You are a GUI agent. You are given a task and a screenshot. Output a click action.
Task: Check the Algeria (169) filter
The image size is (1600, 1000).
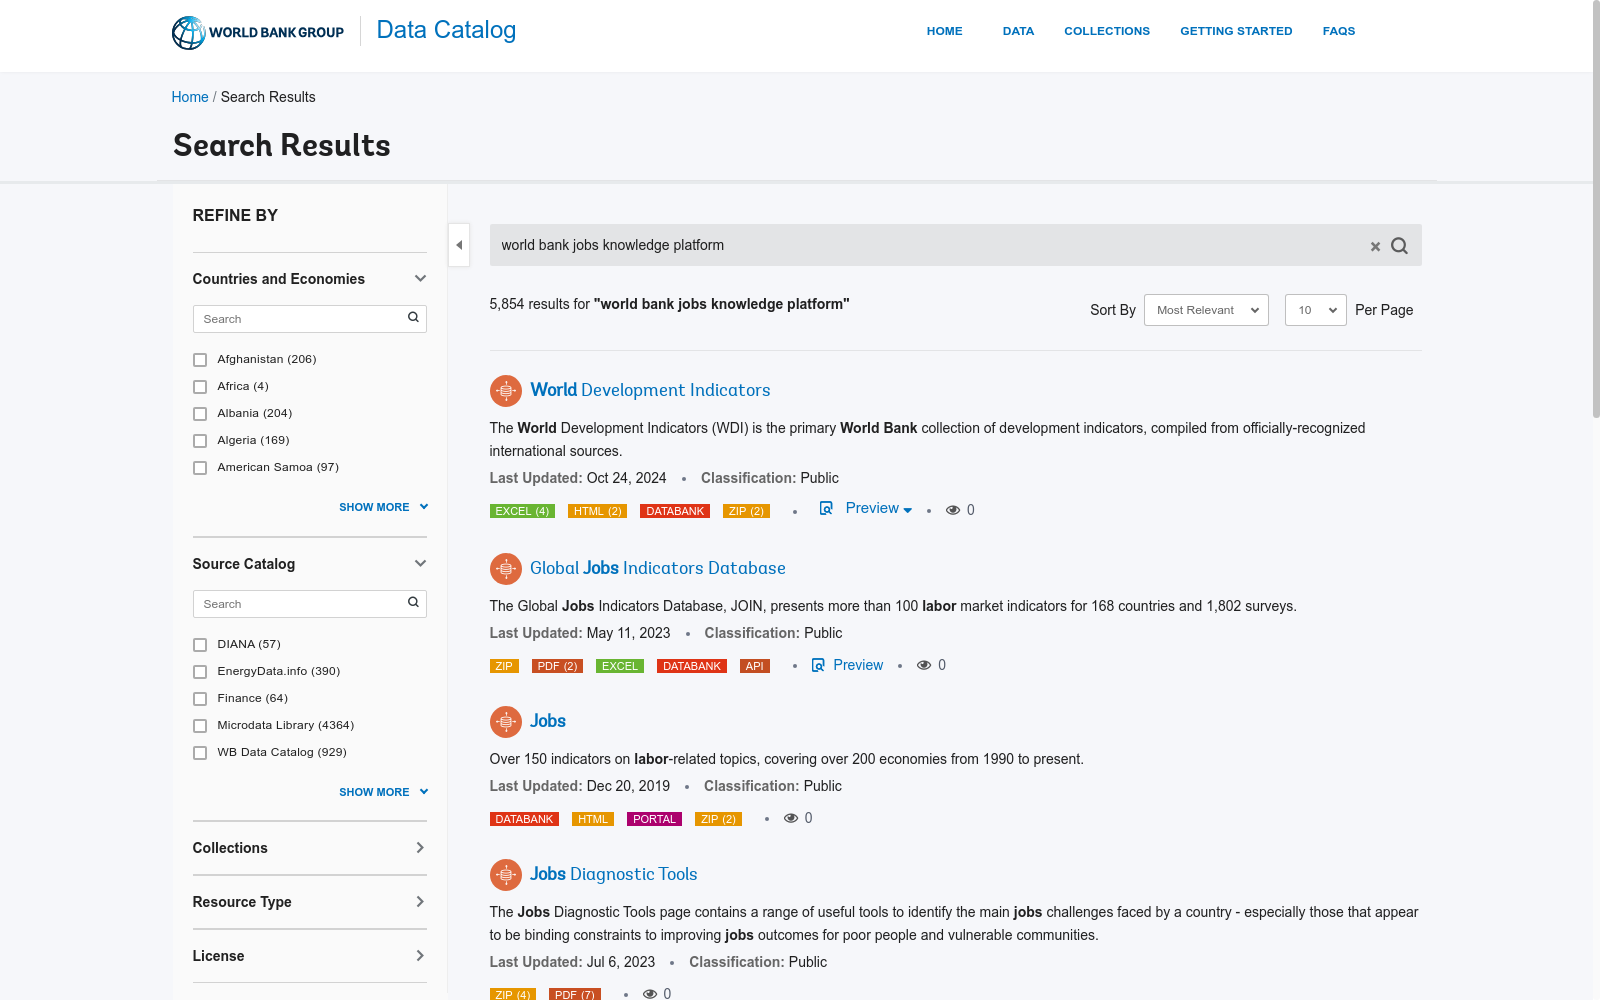coord(200,441)
